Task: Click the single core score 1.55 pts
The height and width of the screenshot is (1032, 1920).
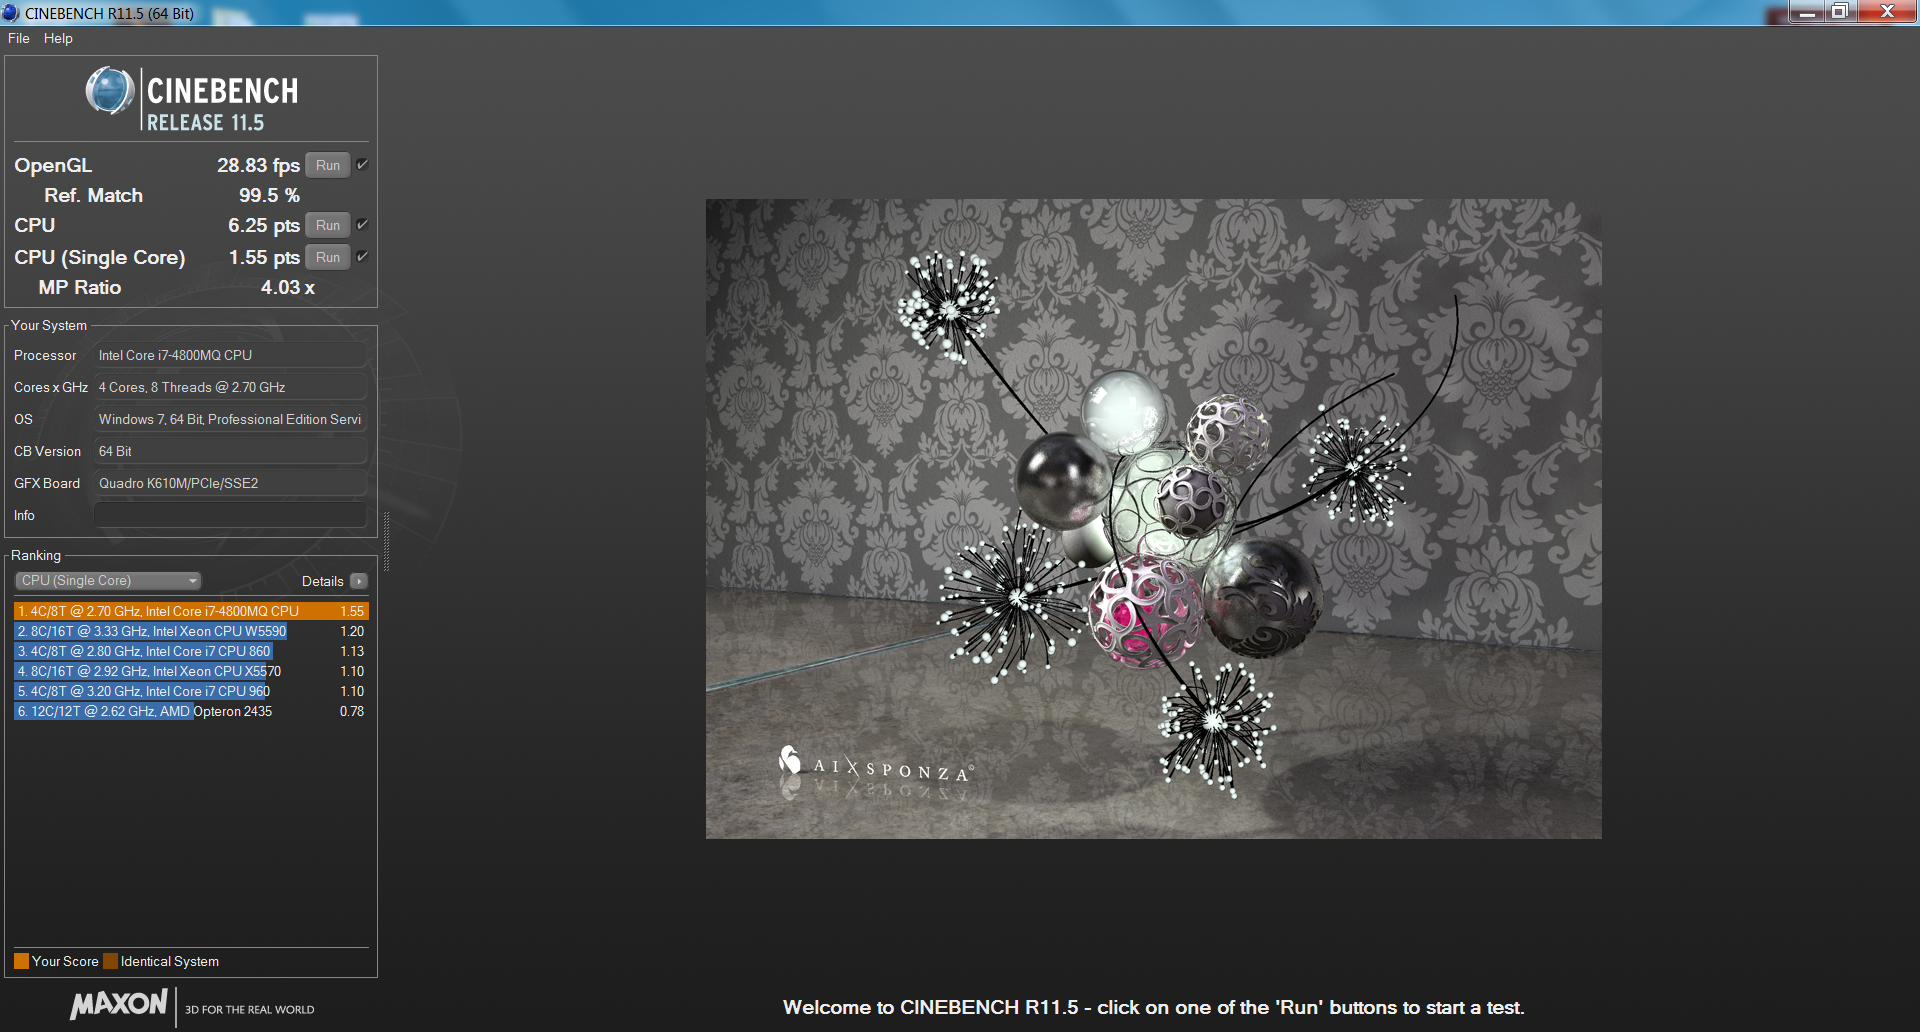Action: pyautogui.click(x=264, y=257)
